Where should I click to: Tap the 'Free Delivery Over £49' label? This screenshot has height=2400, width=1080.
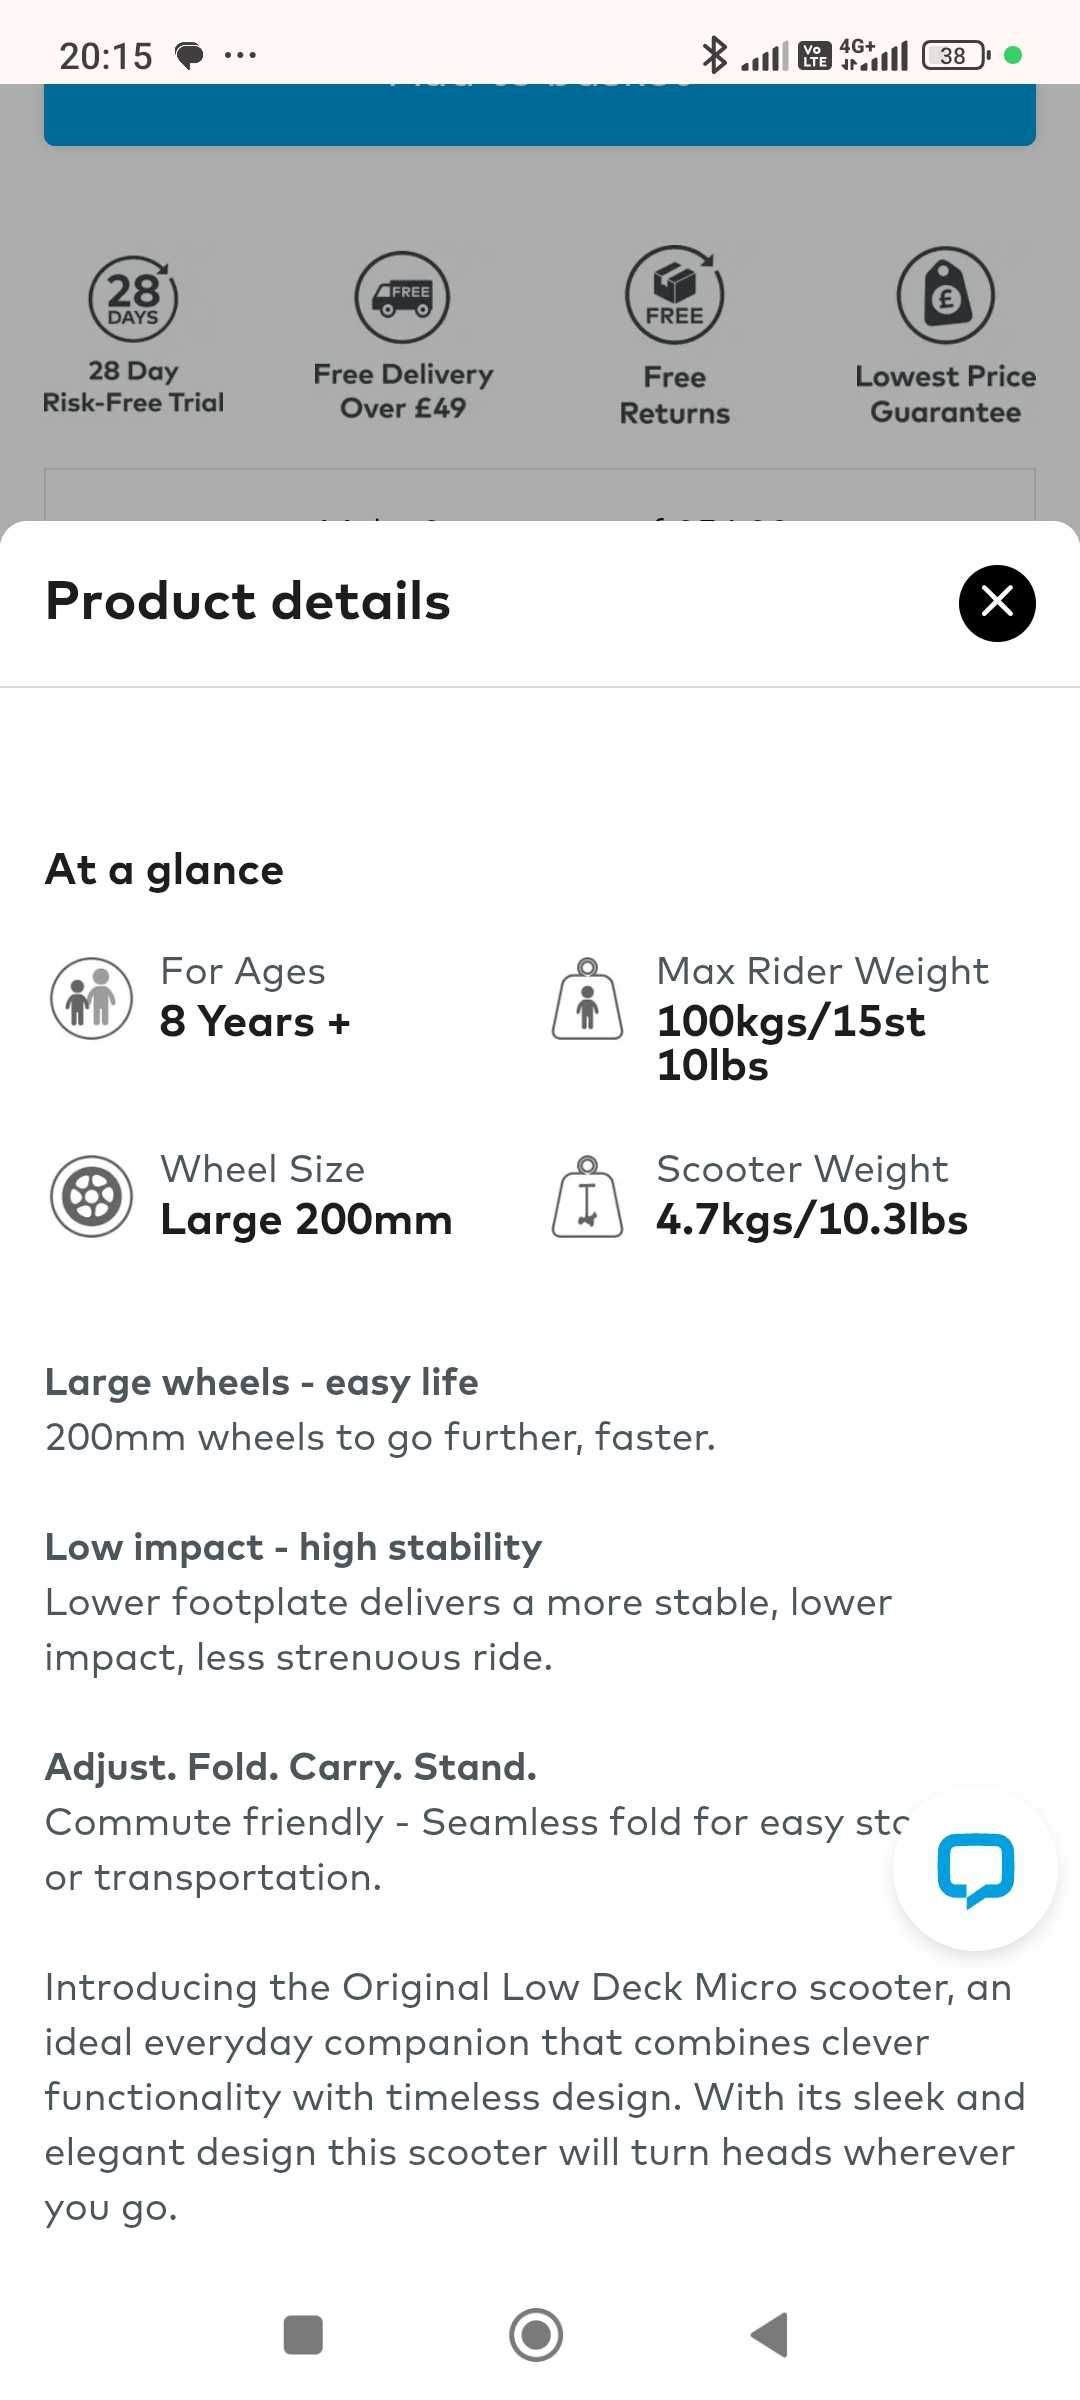[x=403, y=391]
